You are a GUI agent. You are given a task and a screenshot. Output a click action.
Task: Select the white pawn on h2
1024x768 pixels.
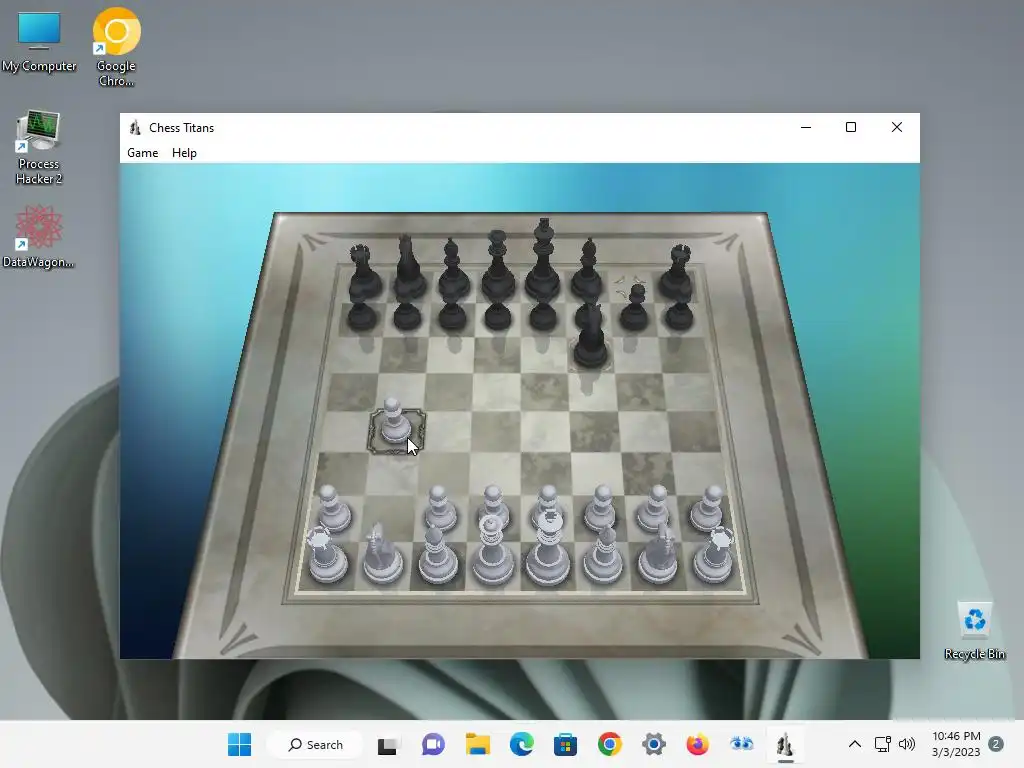pyautogui.click(x=708, y=508)
